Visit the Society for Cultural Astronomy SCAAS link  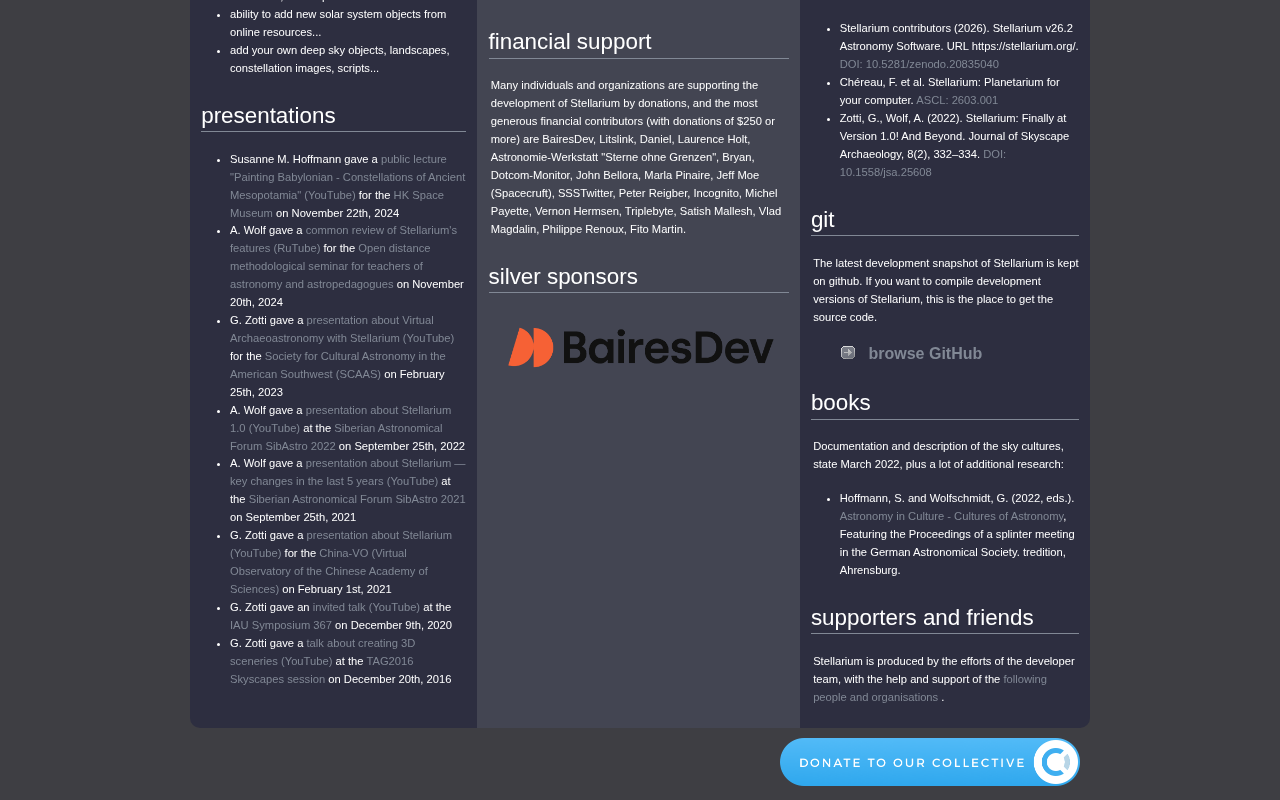338,365
